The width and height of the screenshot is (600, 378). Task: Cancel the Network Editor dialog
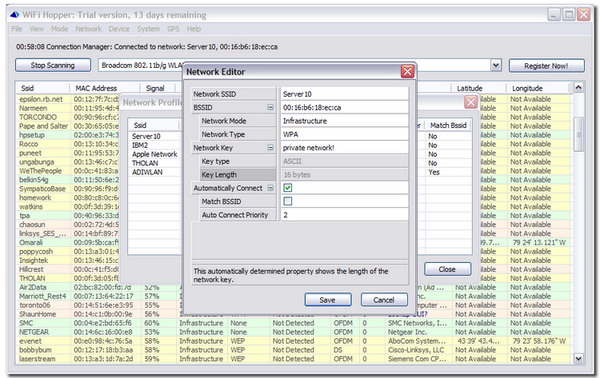click(383, 300)
